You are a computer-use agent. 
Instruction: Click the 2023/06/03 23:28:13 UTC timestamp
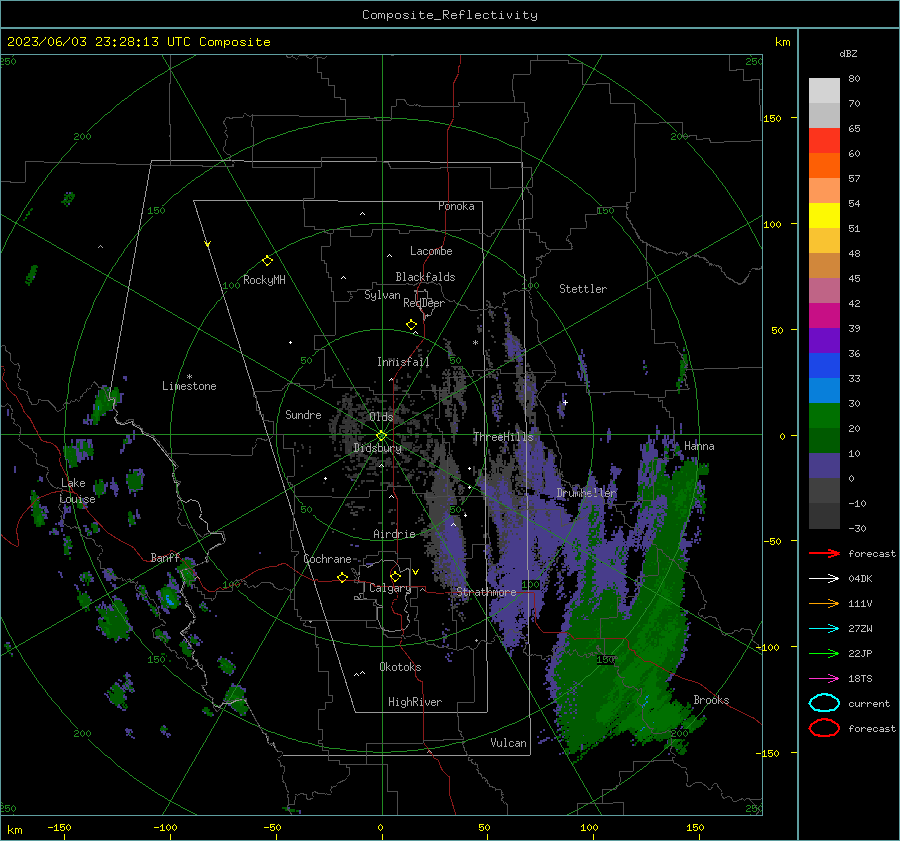click(87, 42)
